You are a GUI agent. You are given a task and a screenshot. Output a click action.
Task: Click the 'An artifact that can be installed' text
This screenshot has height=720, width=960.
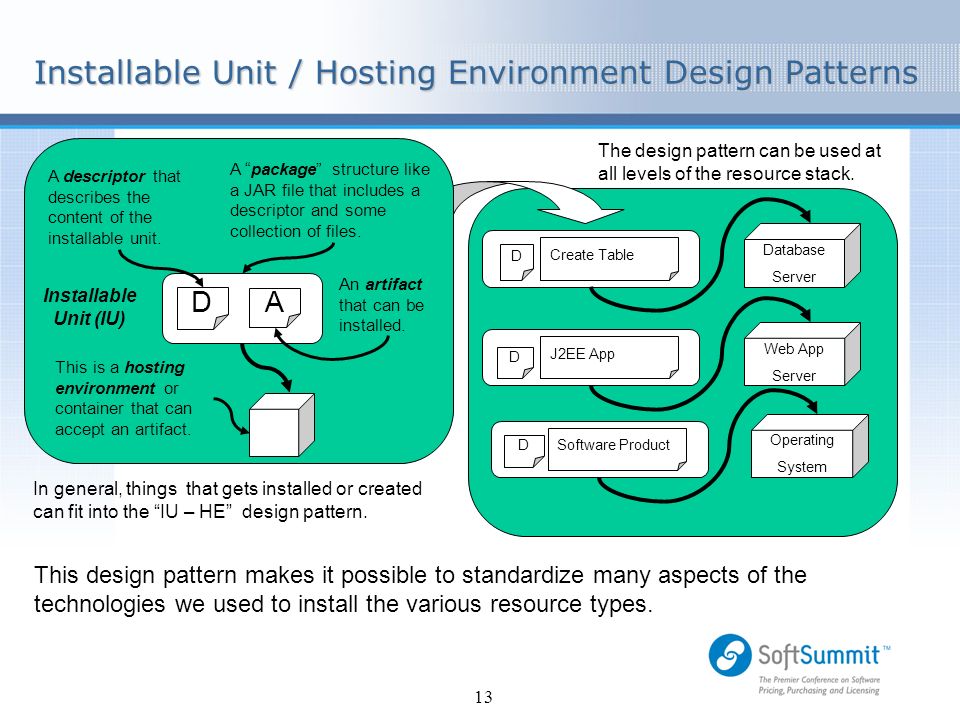point(381,305)
